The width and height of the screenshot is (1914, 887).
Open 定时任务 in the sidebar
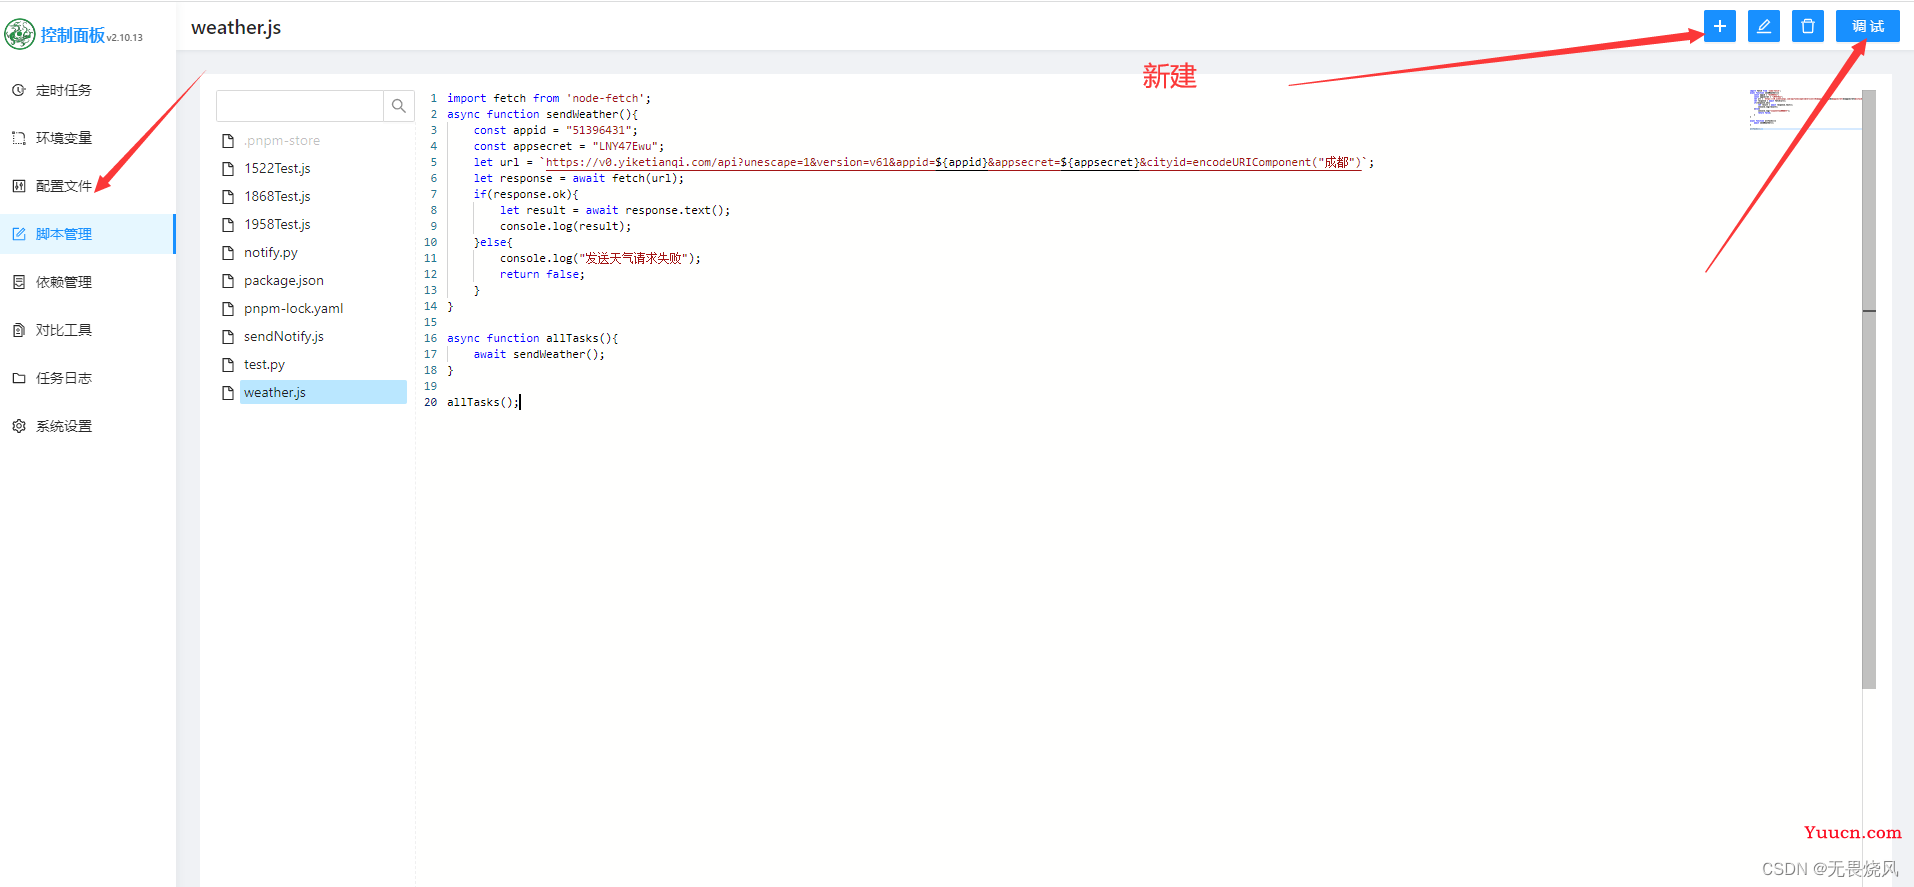(x=88, y=90)
